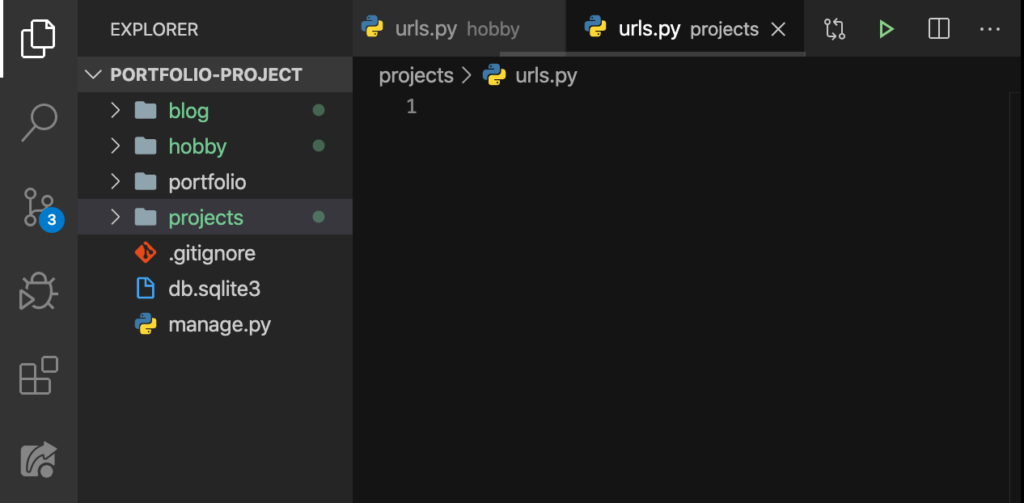The image size is (1024, 503).
Task: Click Open Changes compare icon in editor toolbar
Action: pos(835,29)
